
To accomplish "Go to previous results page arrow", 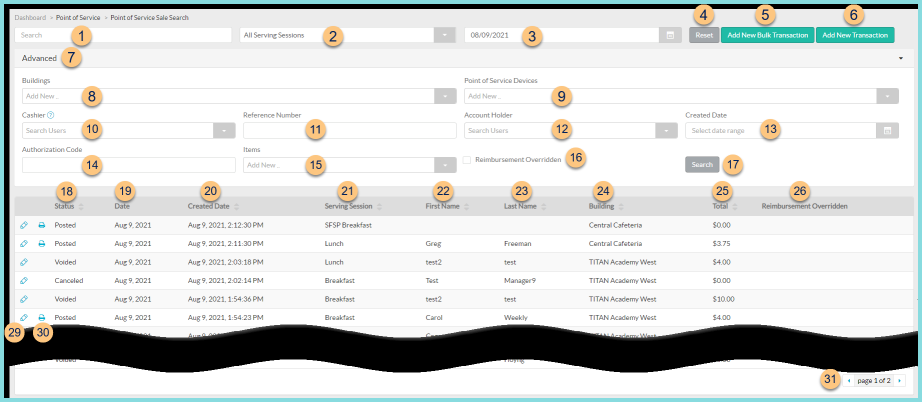I will point(848,381).
